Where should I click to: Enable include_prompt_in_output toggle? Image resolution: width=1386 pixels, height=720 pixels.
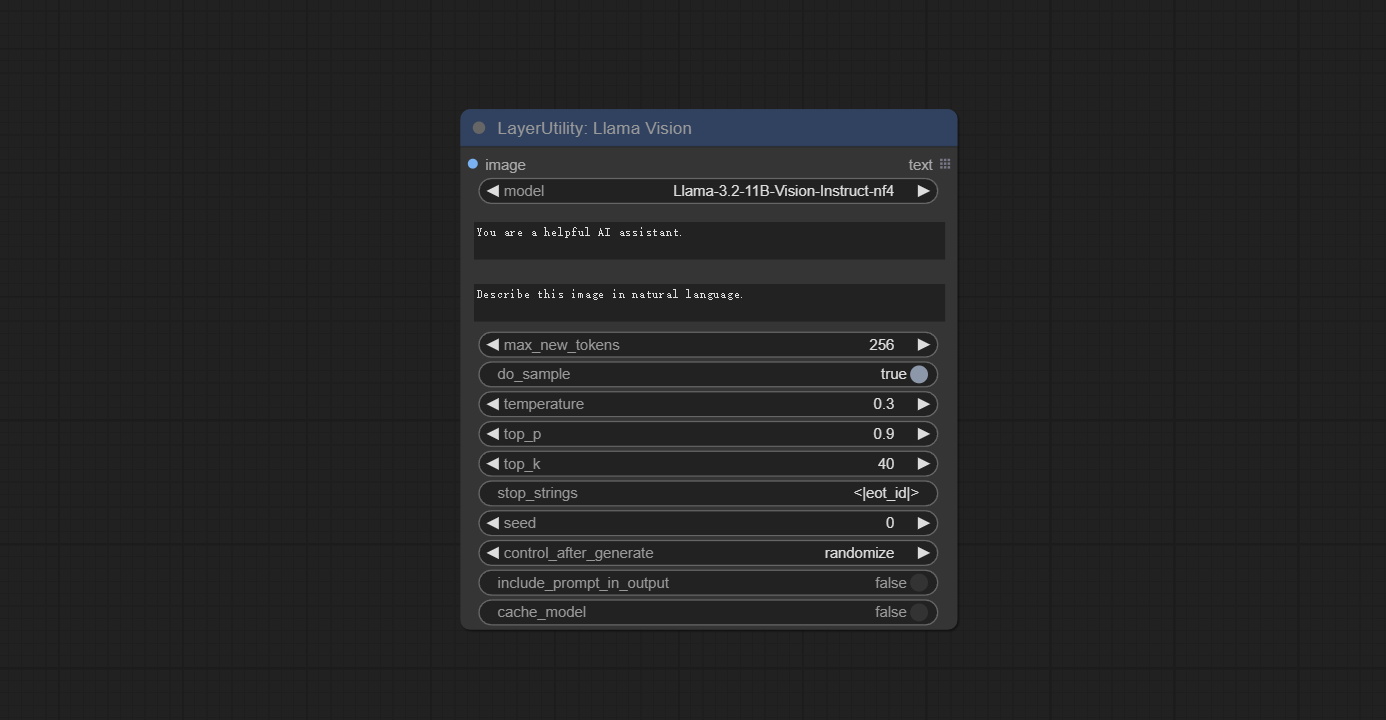918,583
